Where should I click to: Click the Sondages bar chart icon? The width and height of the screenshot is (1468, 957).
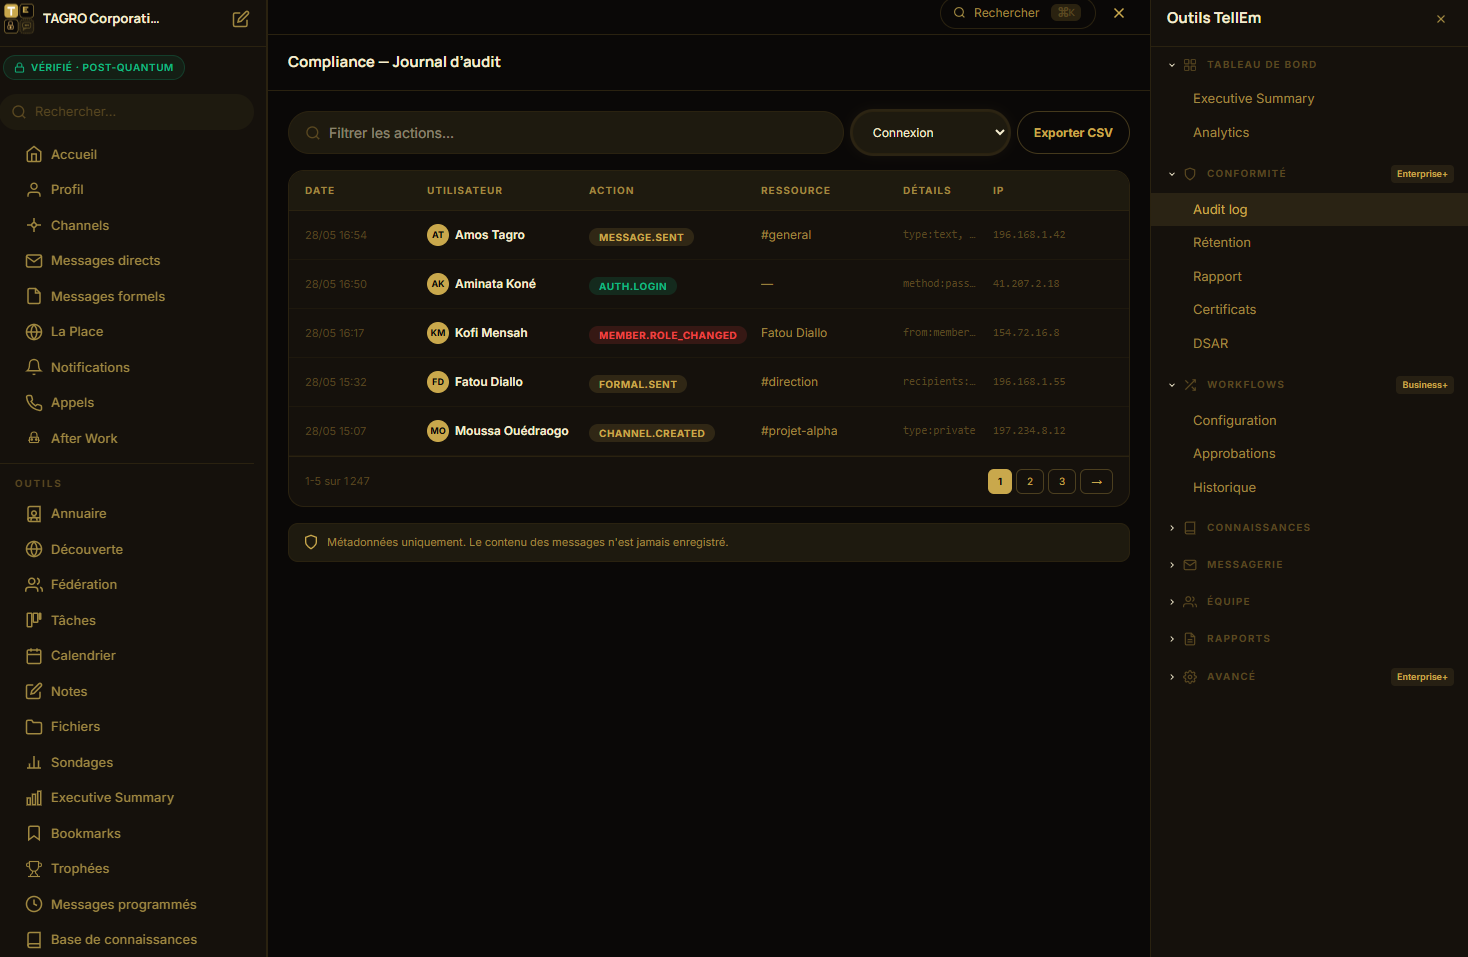pos(34,762)
